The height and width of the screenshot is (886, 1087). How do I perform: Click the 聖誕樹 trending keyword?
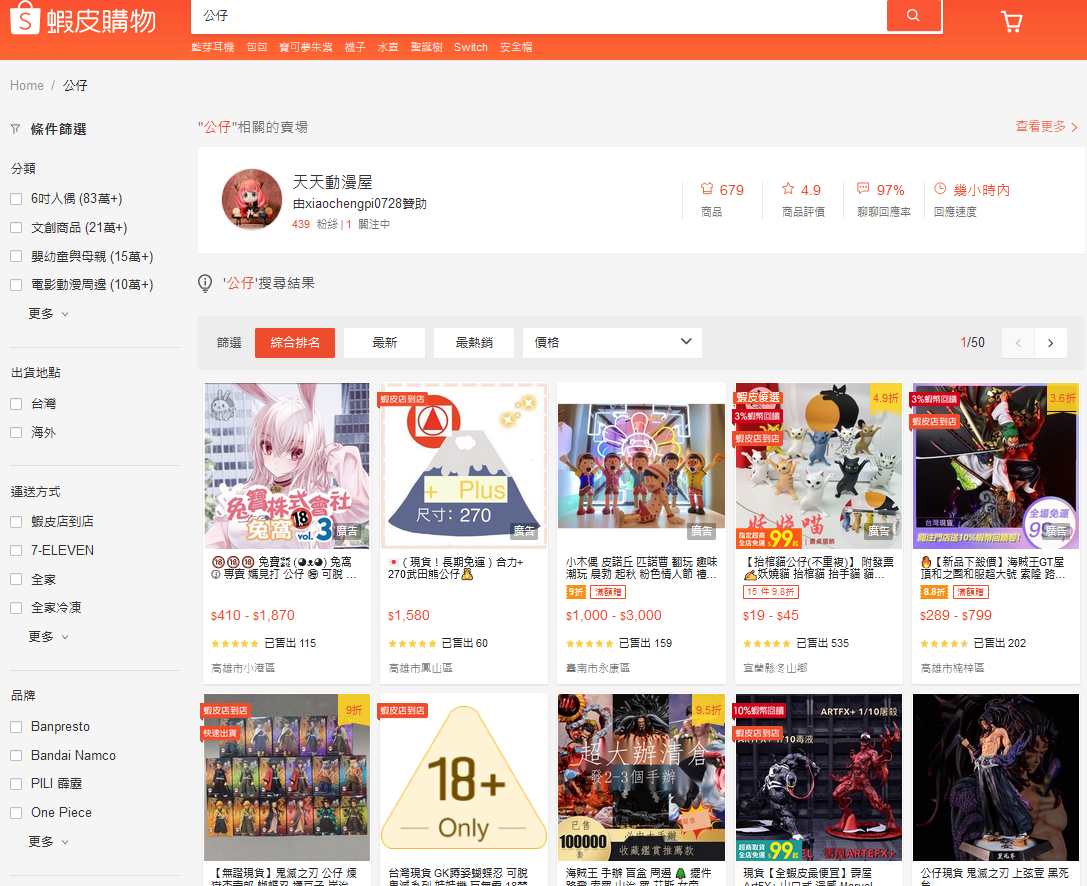tap(426, 47)
